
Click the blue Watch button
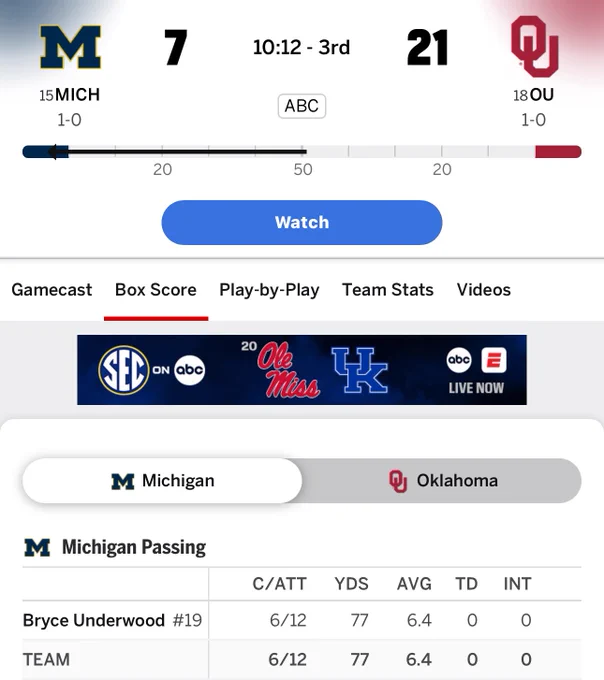point(302,222)
